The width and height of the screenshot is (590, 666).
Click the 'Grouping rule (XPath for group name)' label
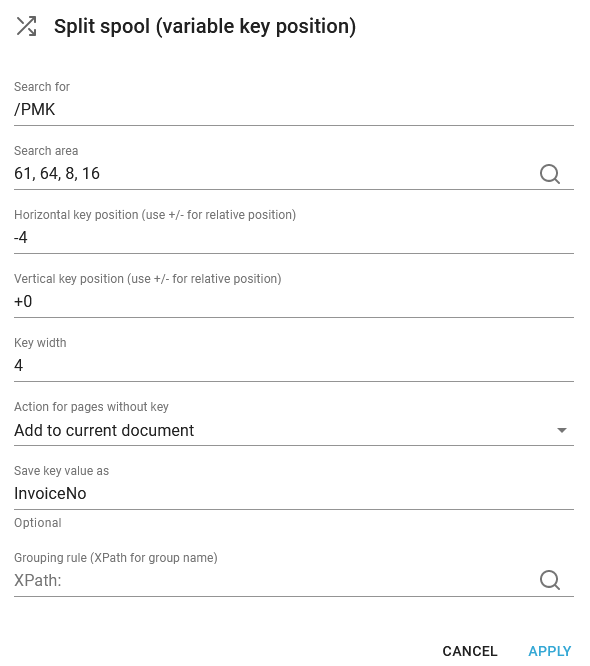[116, 558]
